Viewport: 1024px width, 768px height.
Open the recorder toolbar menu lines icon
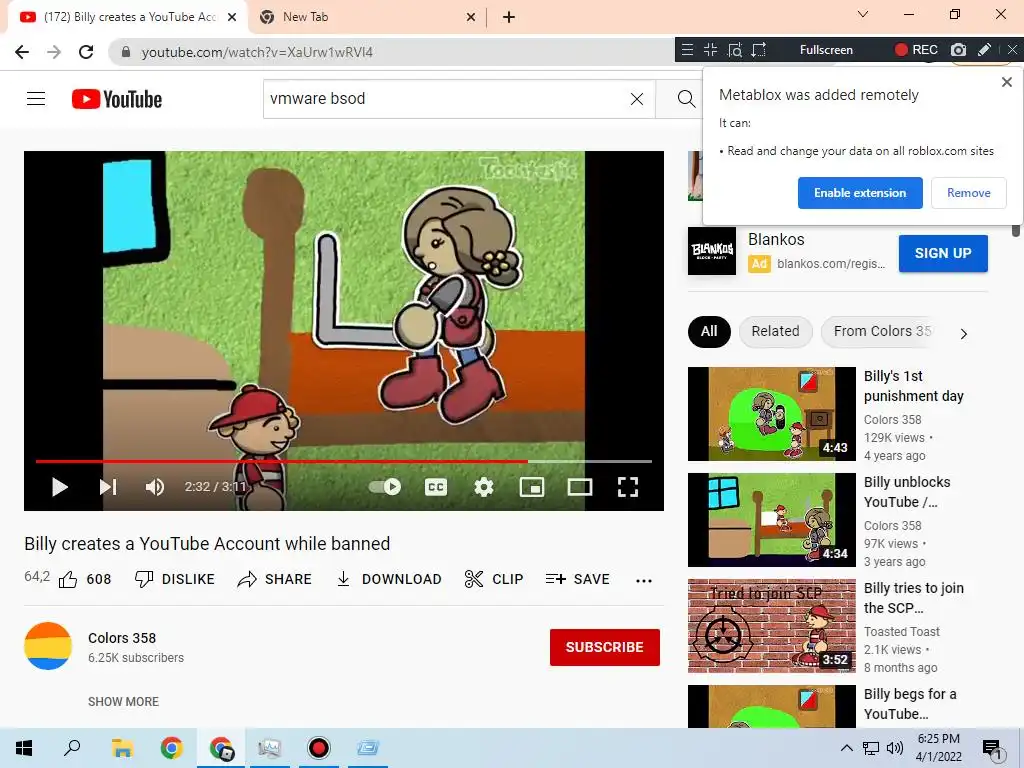click(x=687, y=50)
